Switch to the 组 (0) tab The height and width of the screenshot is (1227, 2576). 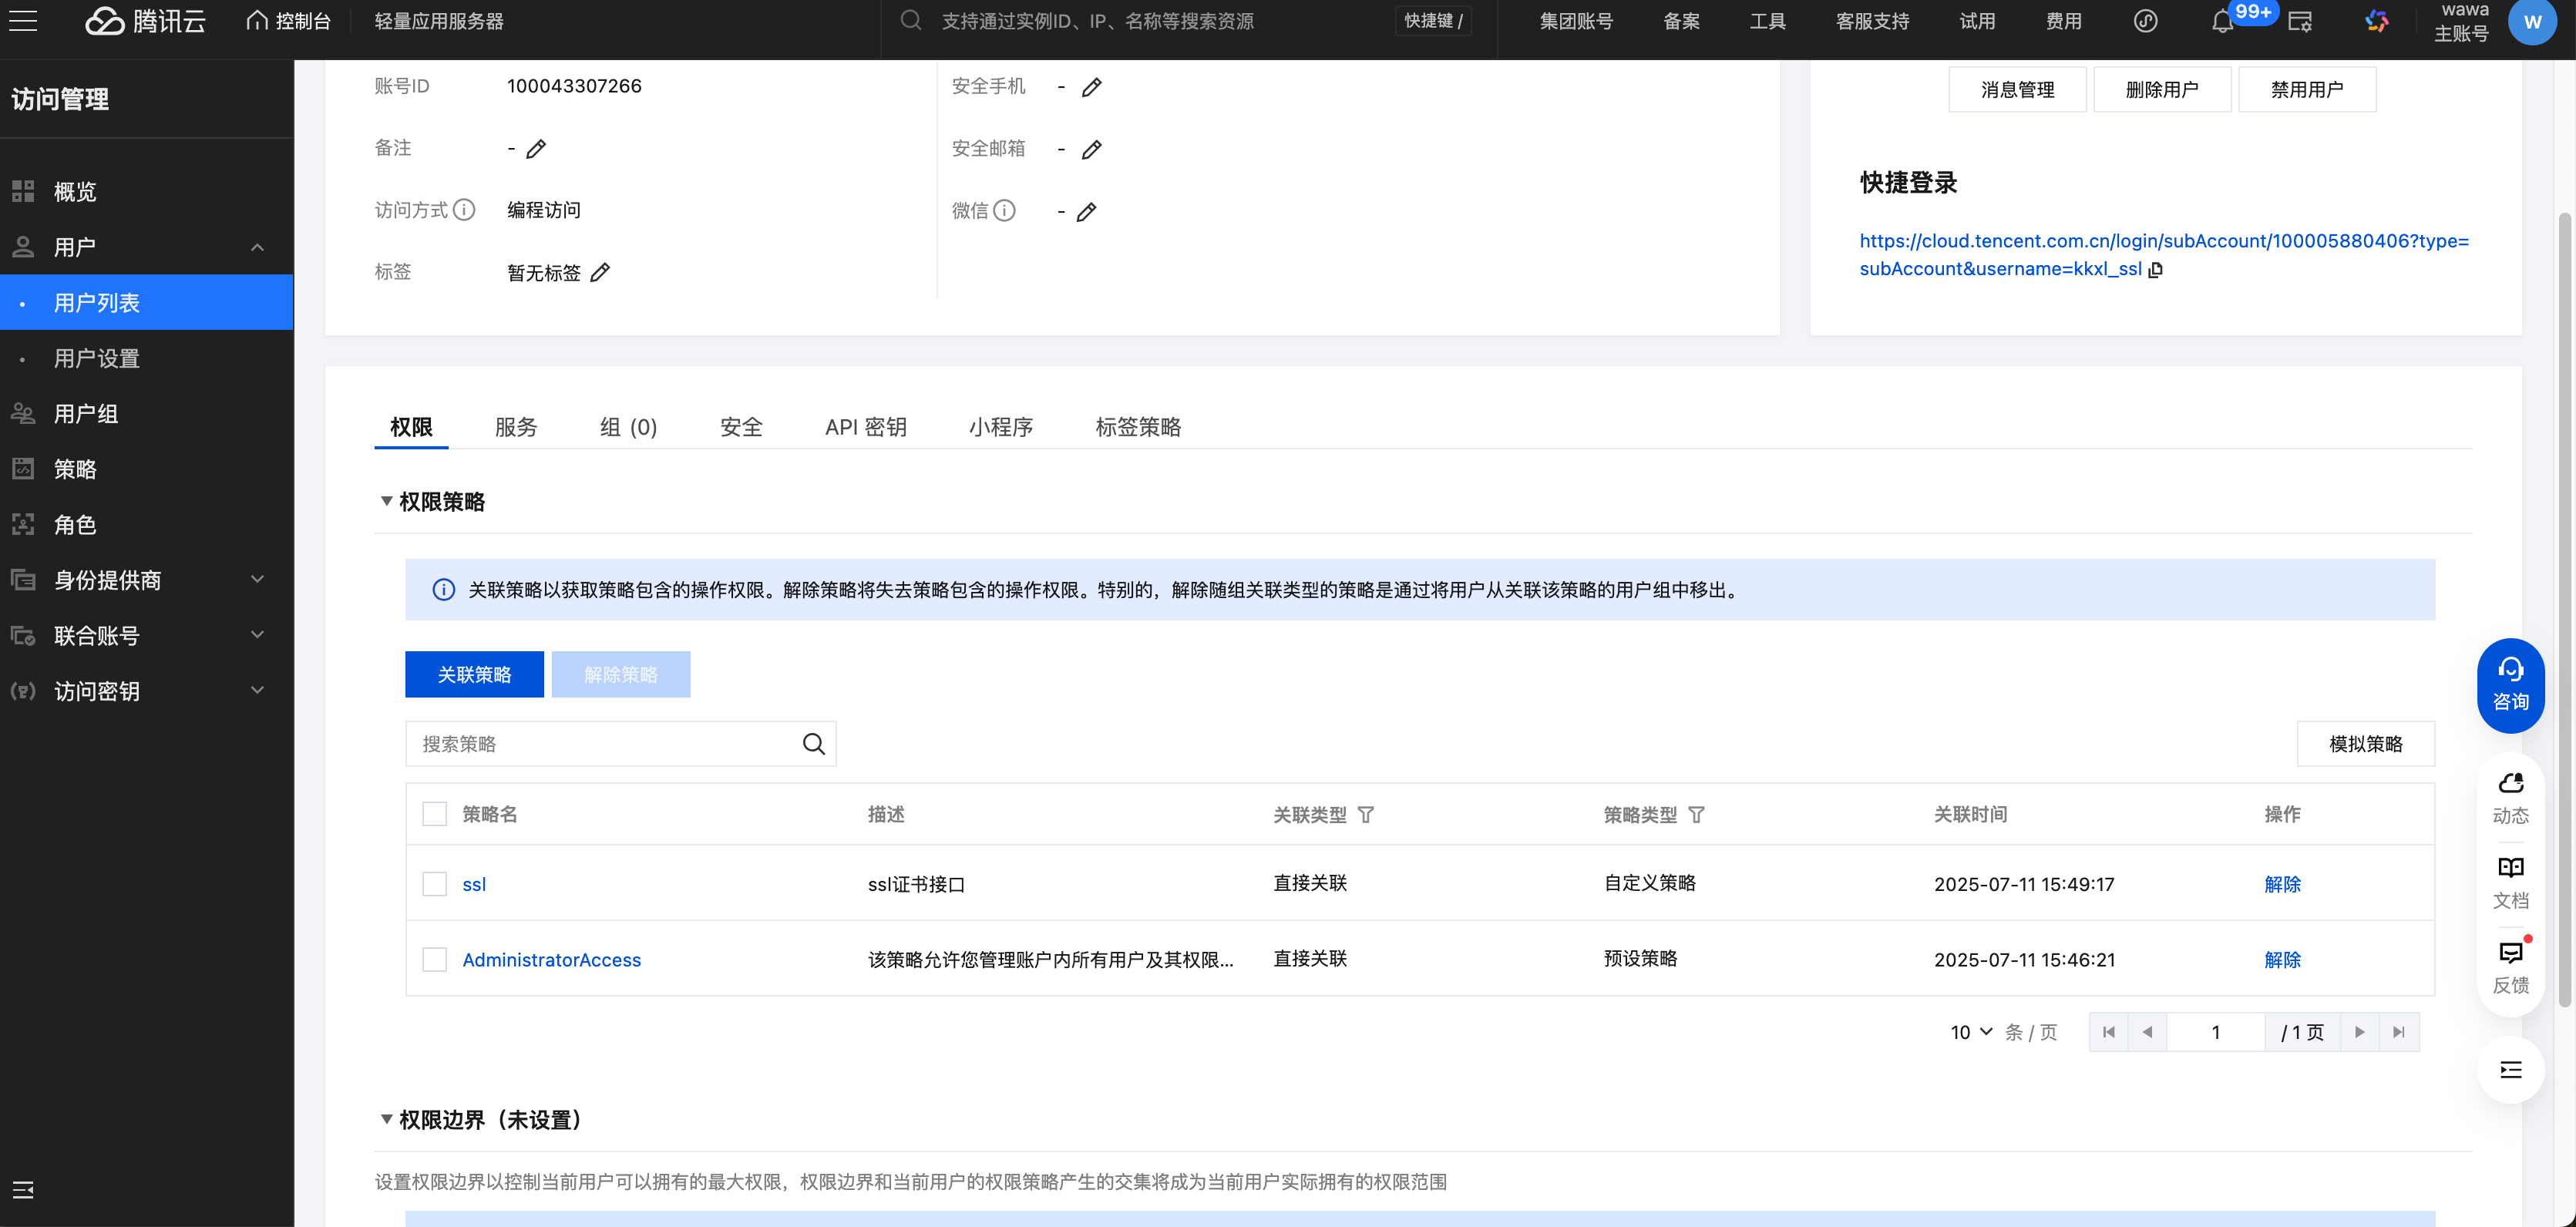628,427
